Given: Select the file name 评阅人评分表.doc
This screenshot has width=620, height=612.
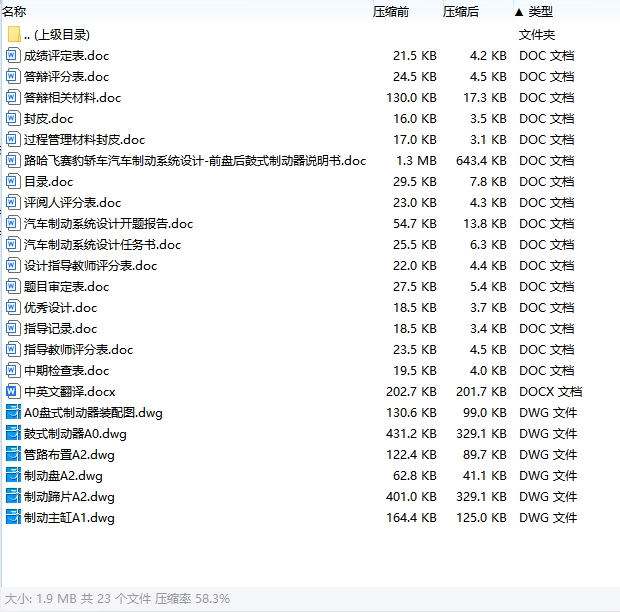Looking at the screenshot, I should 72,202.
